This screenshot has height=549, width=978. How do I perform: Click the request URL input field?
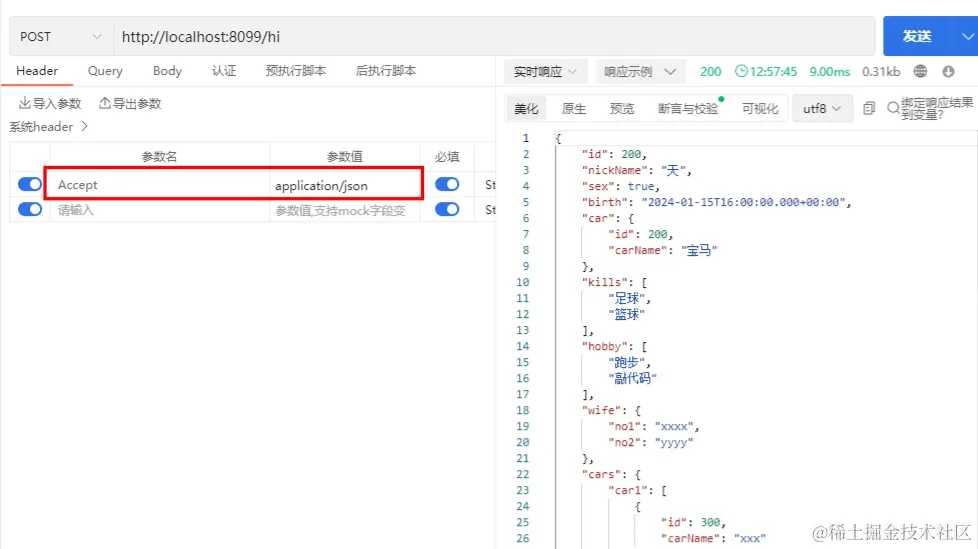click(493, 37)
